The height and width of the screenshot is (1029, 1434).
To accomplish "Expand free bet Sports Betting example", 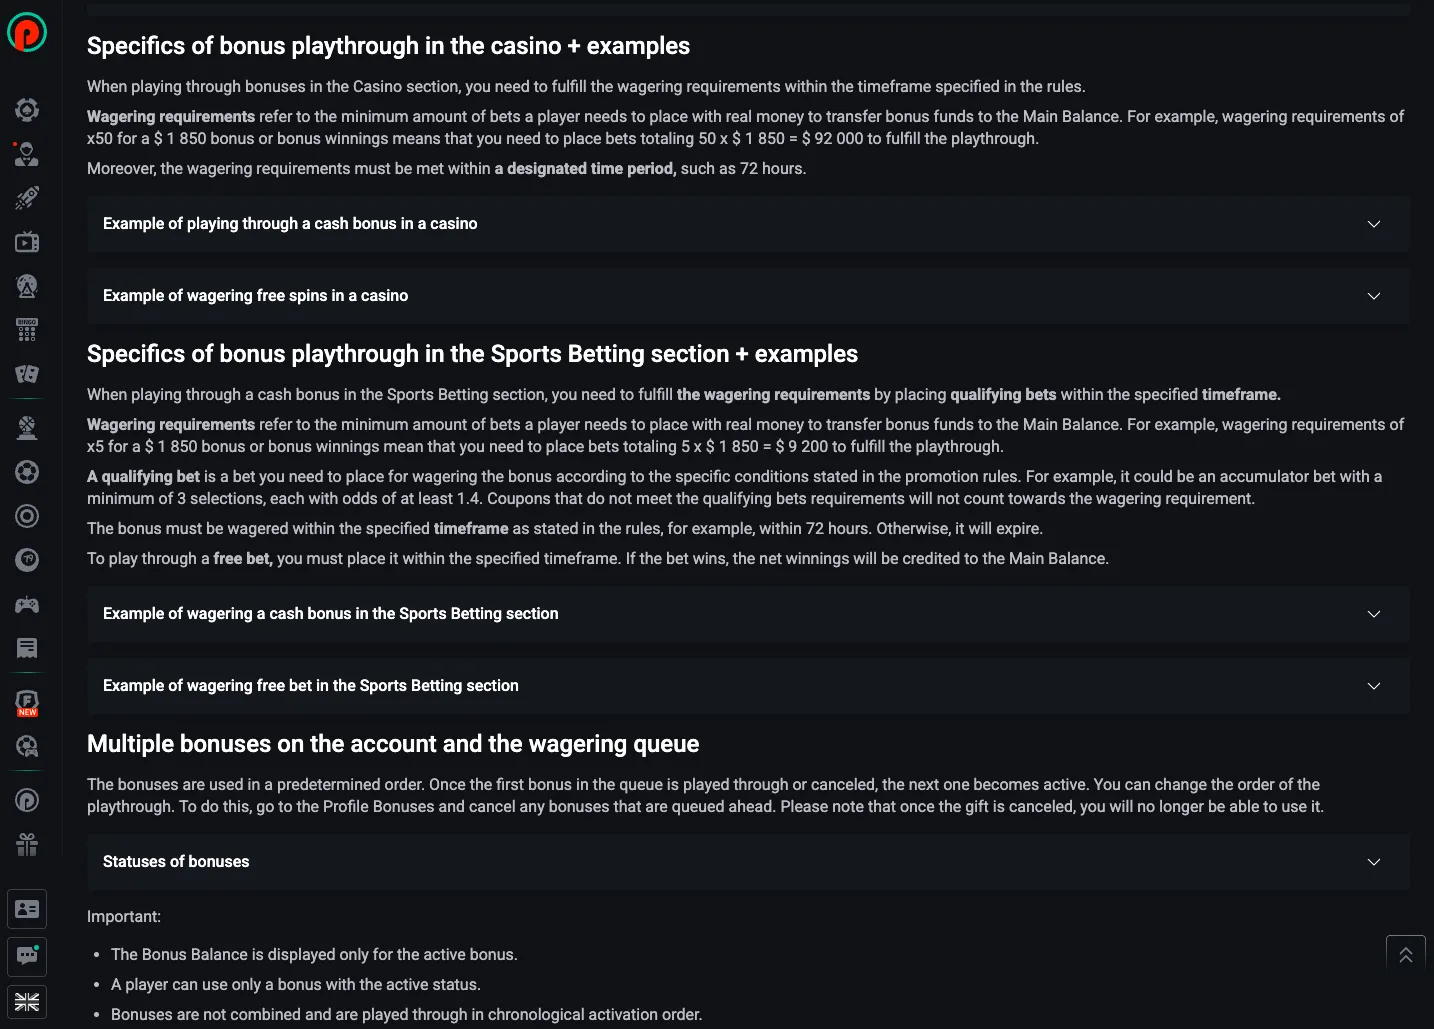I will click(x=748, y=686).
